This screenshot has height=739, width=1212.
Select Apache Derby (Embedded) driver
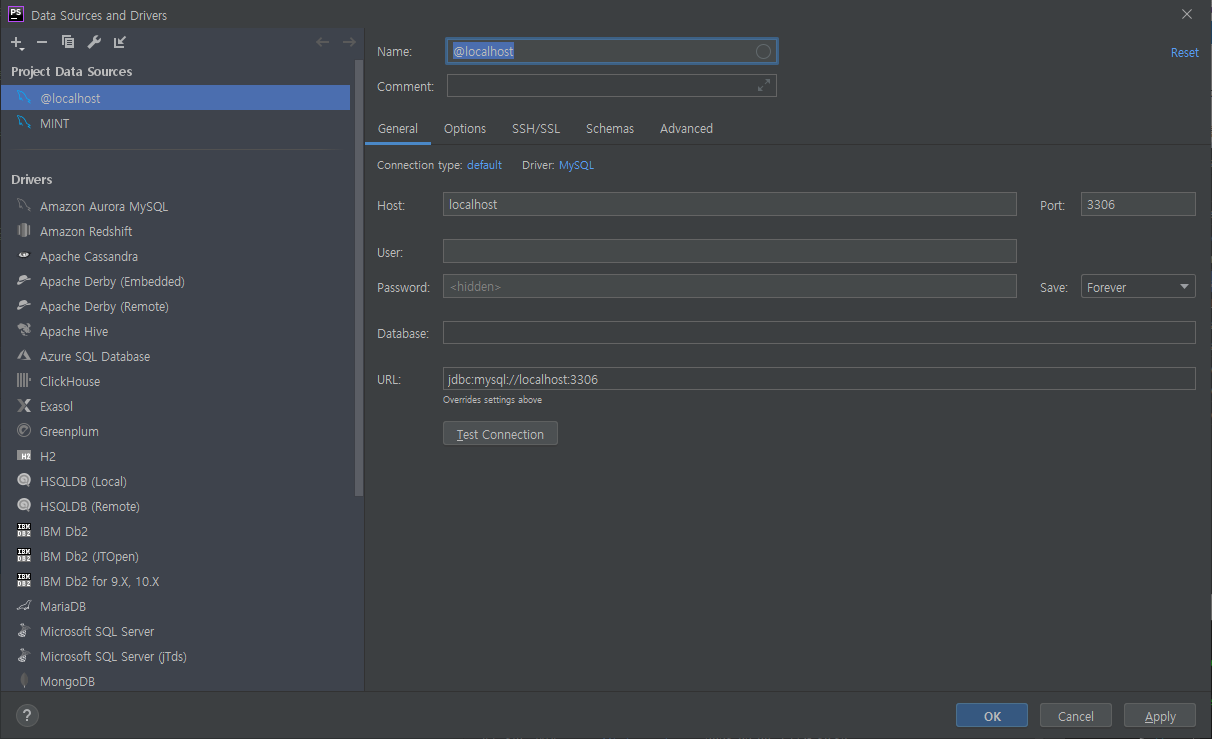175,281
